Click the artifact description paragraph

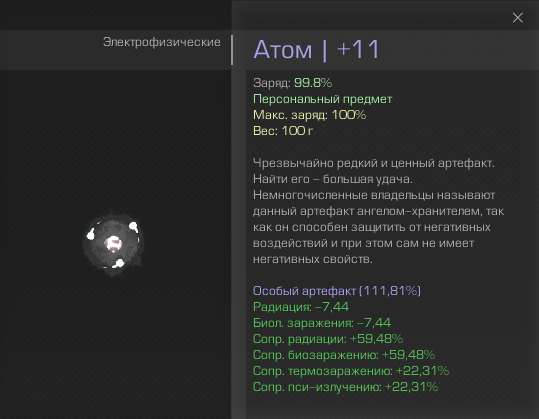point(378,211)
